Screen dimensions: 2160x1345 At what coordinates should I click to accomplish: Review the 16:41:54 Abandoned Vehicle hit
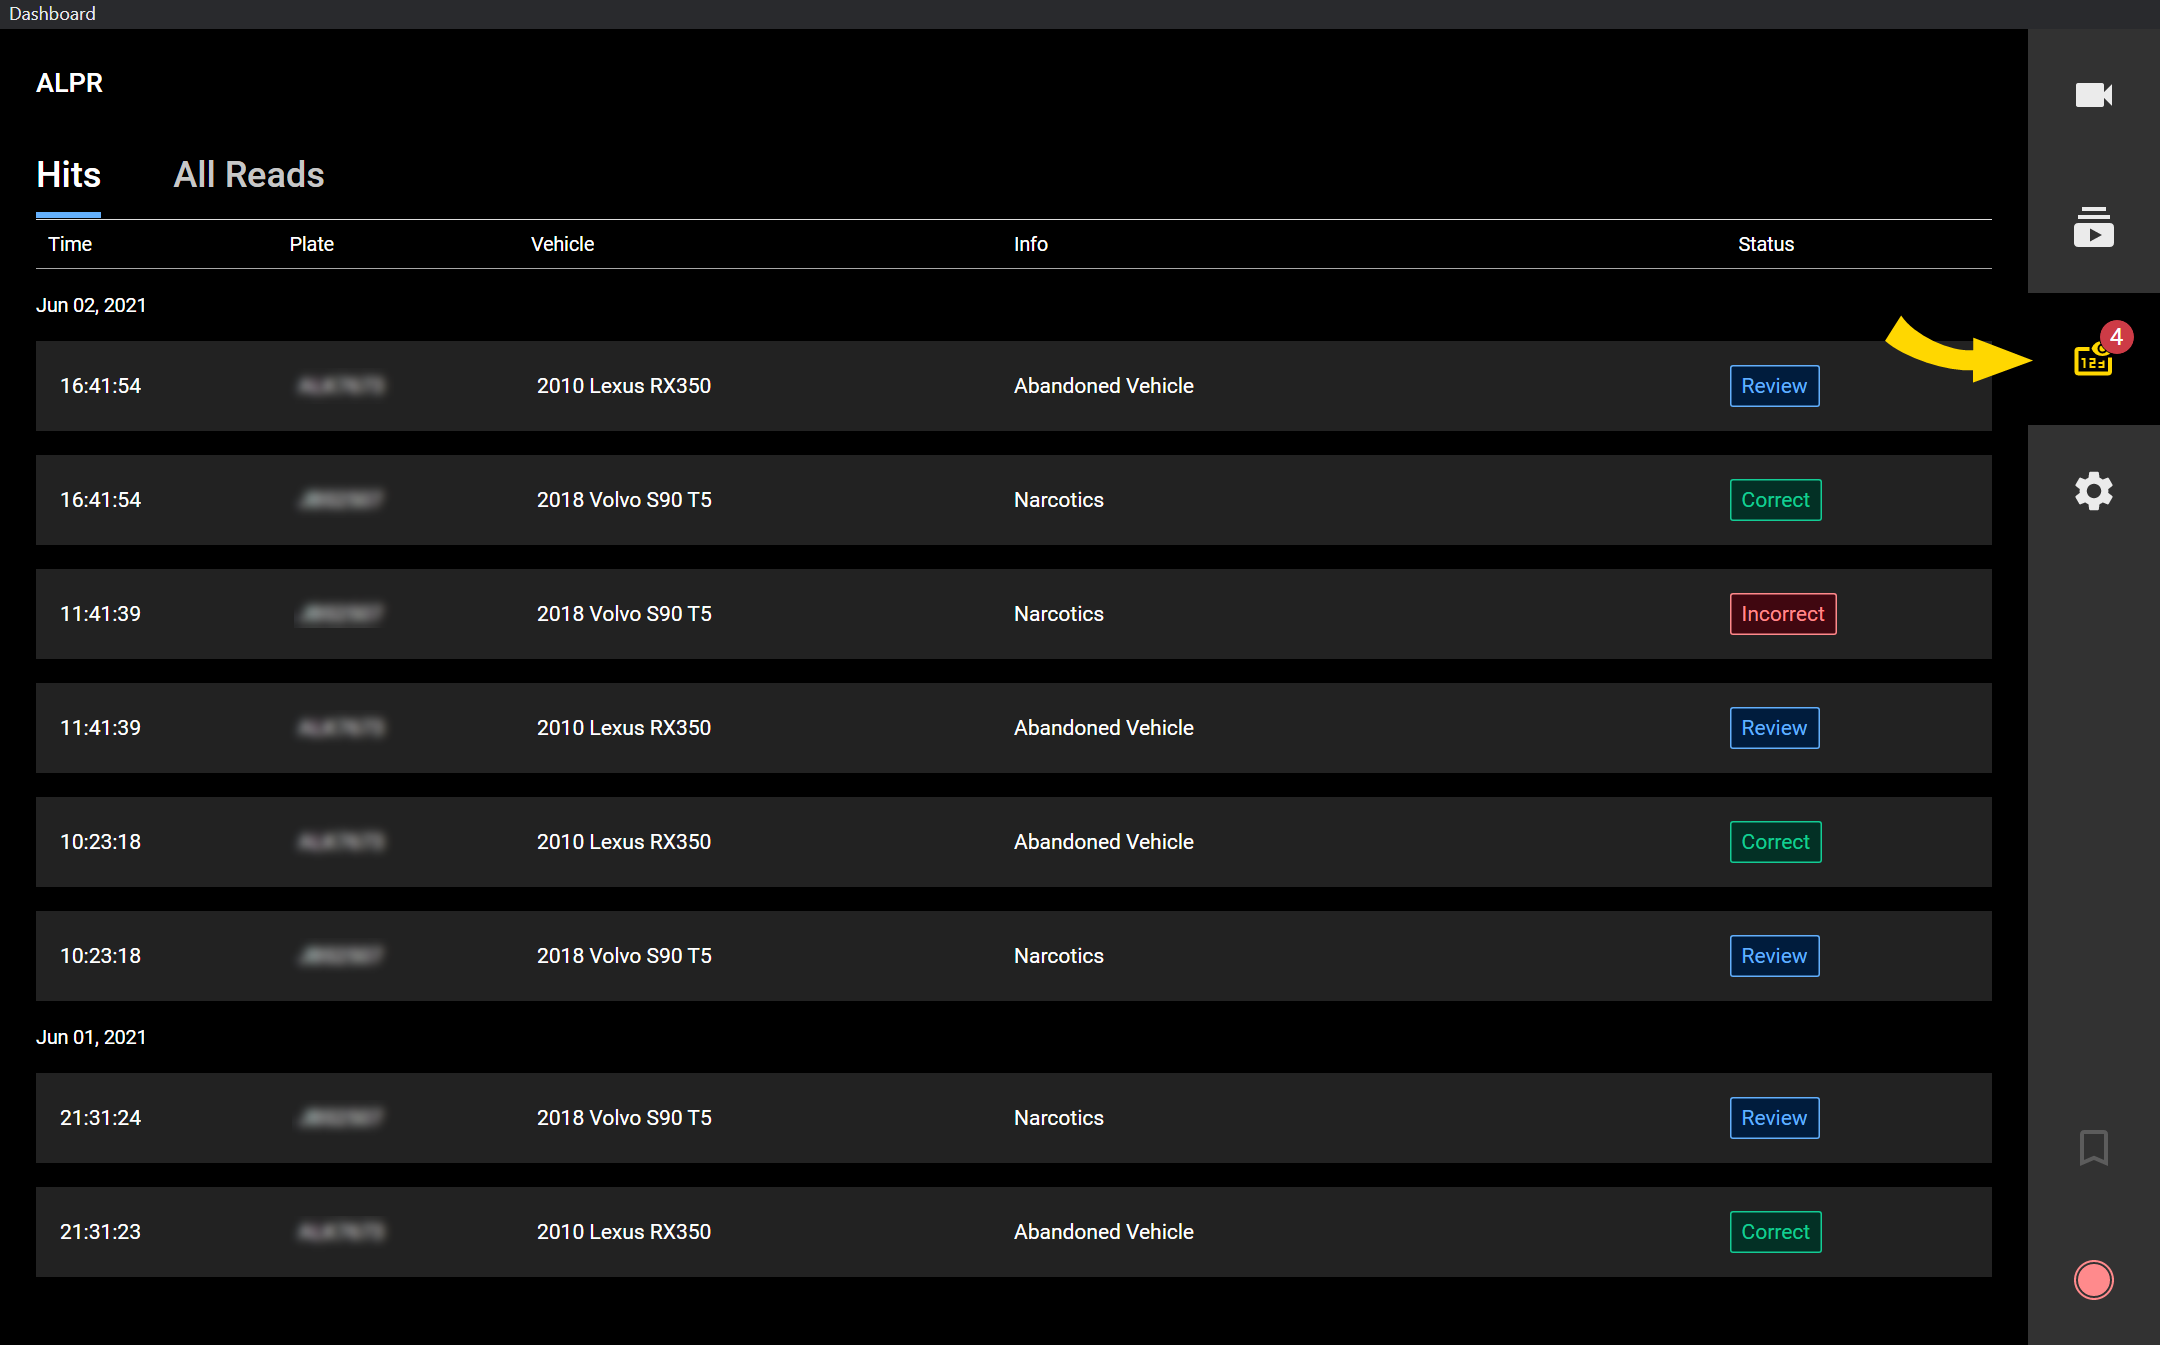(x=1773, y=386)
